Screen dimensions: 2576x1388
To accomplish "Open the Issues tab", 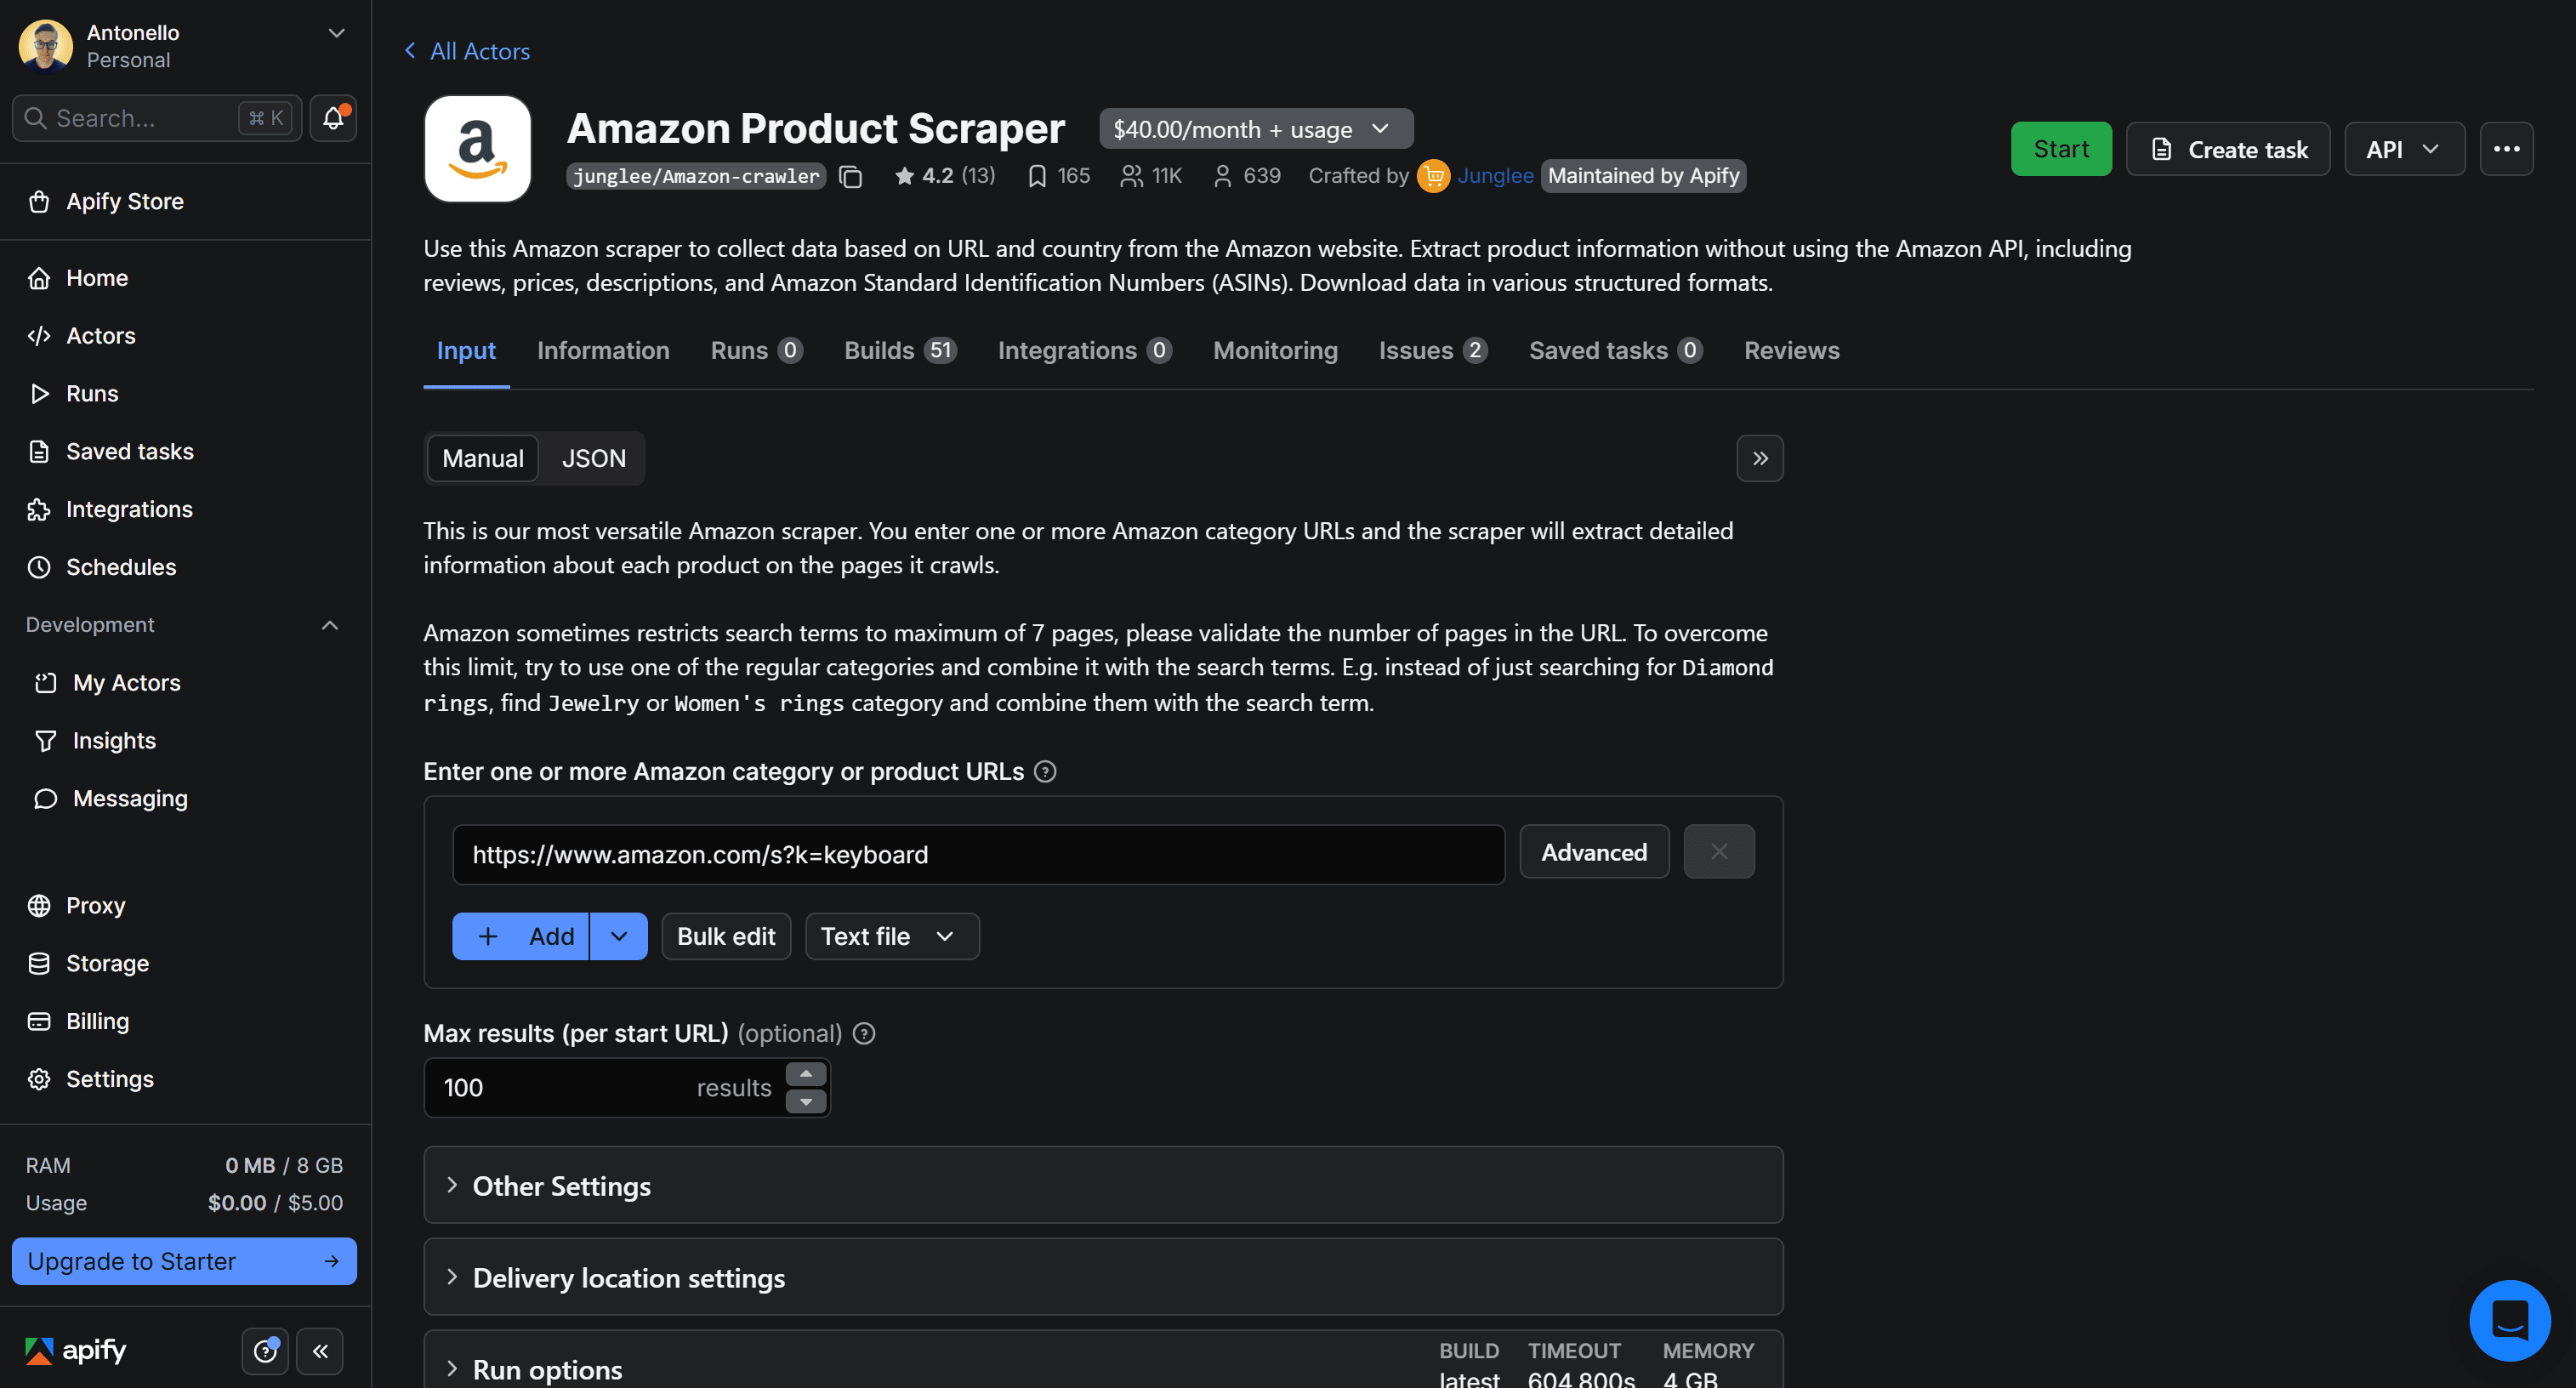I will coord(1417,350).
